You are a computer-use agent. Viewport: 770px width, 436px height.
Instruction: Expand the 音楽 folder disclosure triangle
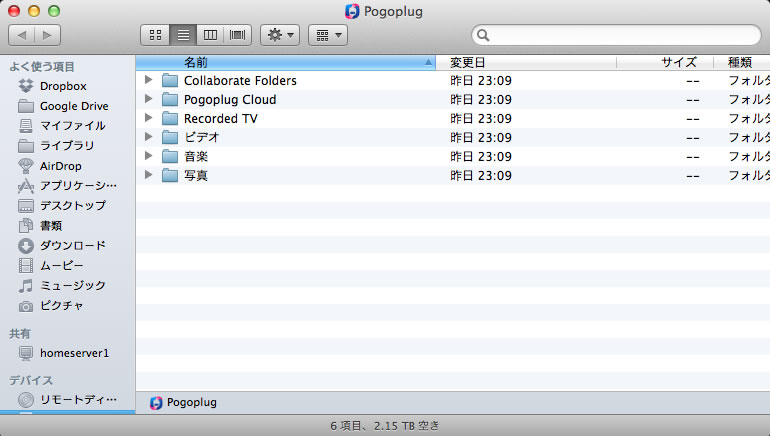[x=148, y=156]
